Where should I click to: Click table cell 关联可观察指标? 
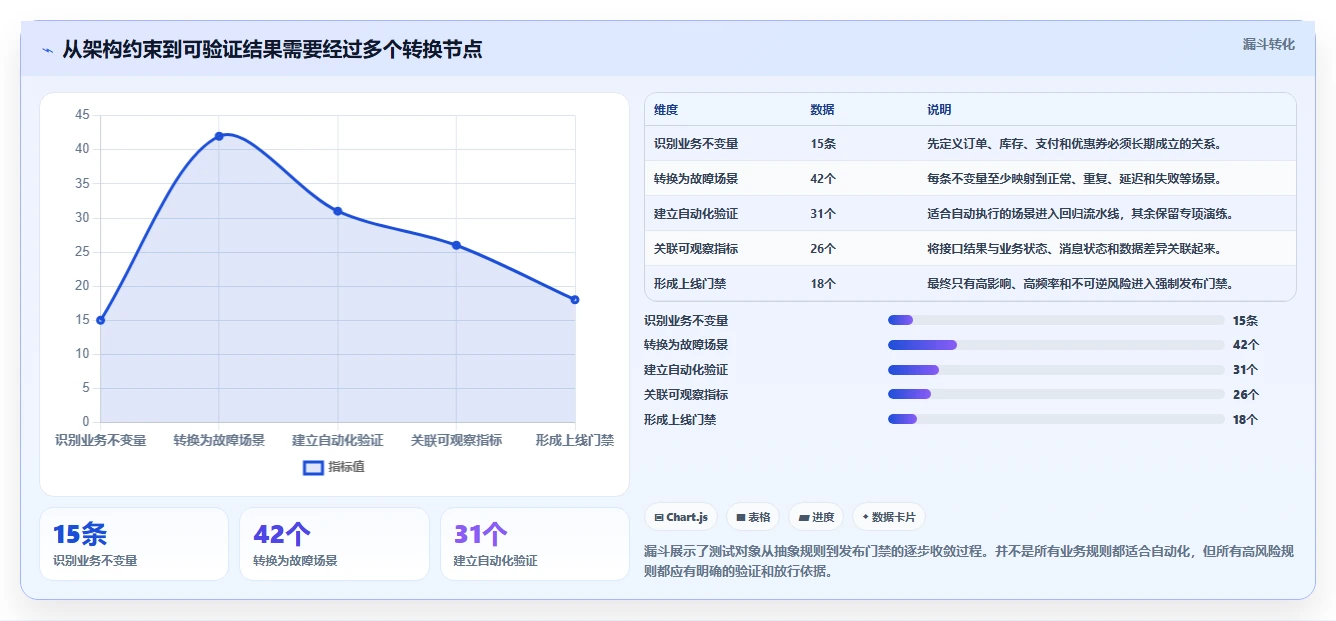click(696, 249)
